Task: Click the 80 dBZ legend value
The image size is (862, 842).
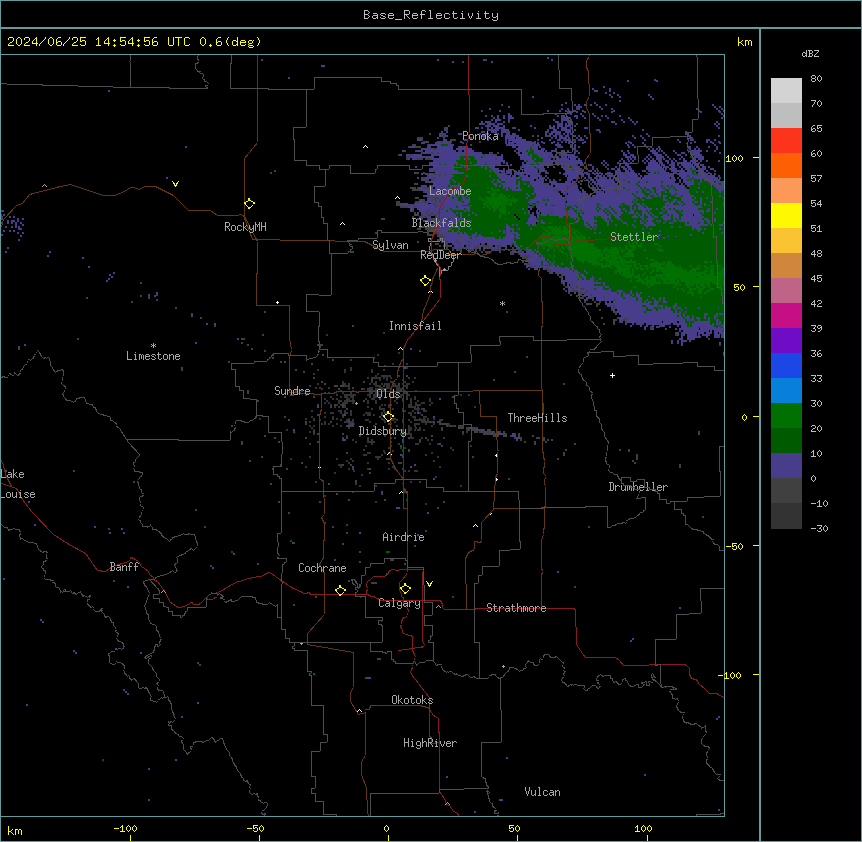Action: tap(816, 79)
